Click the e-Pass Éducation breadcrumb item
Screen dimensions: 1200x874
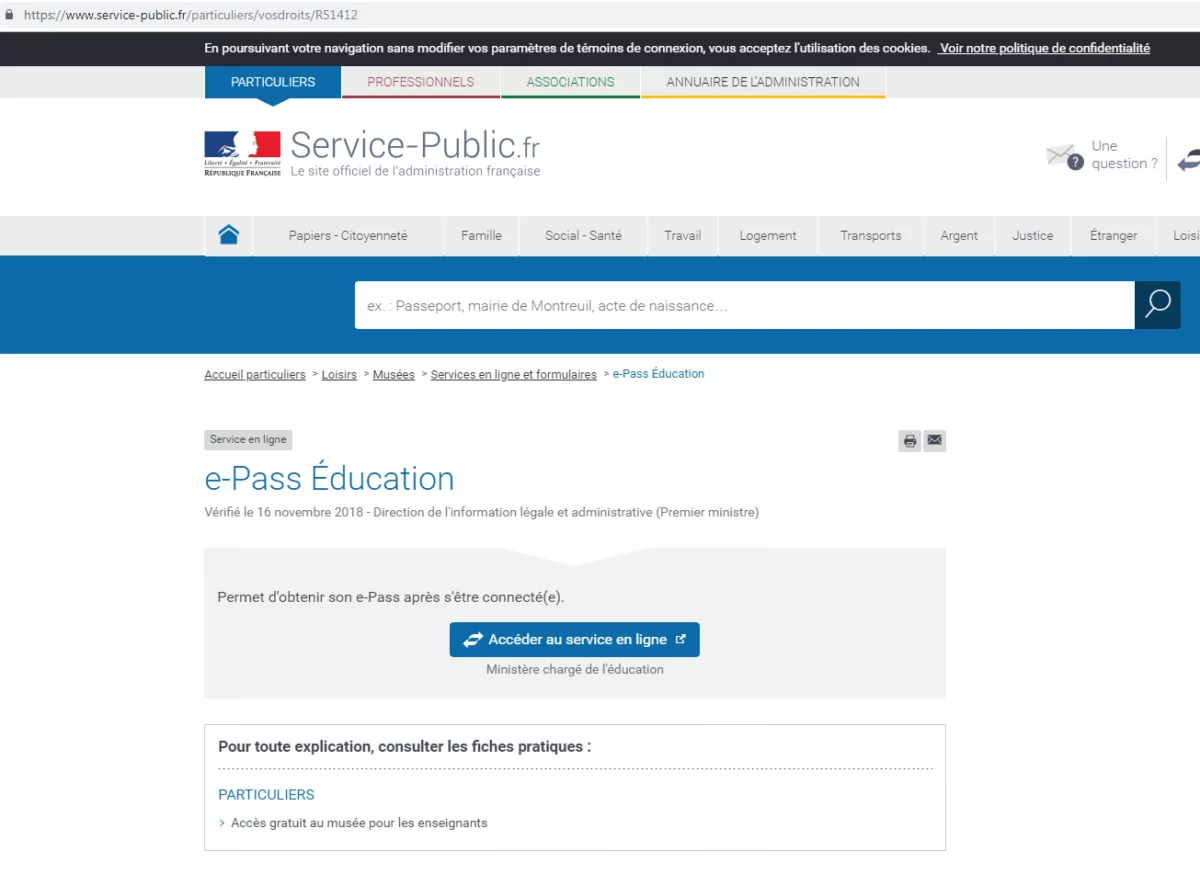658,374
